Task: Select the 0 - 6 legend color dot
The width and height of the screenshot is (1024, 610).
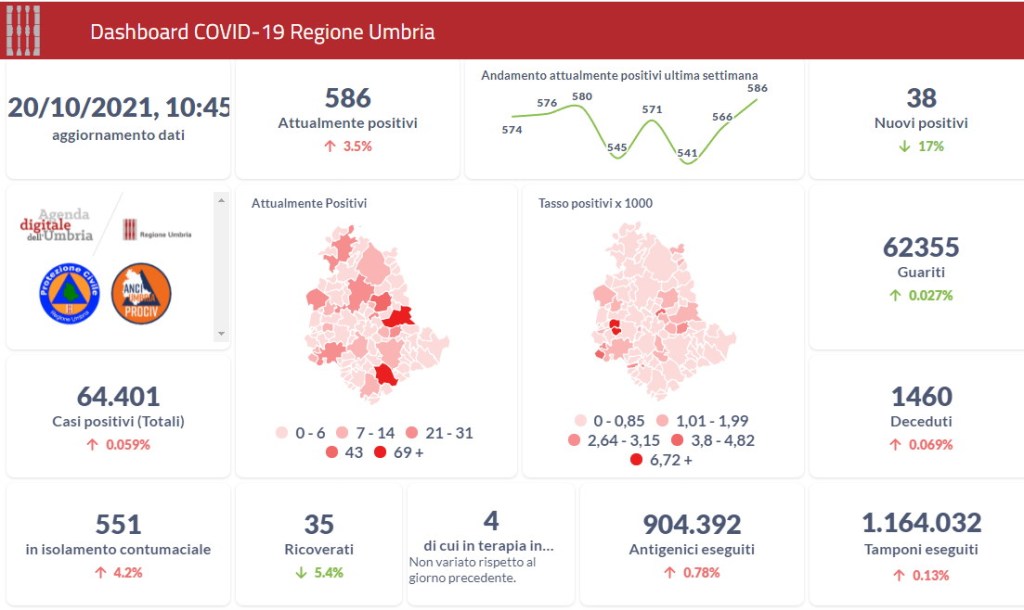Action: [282, 432]
